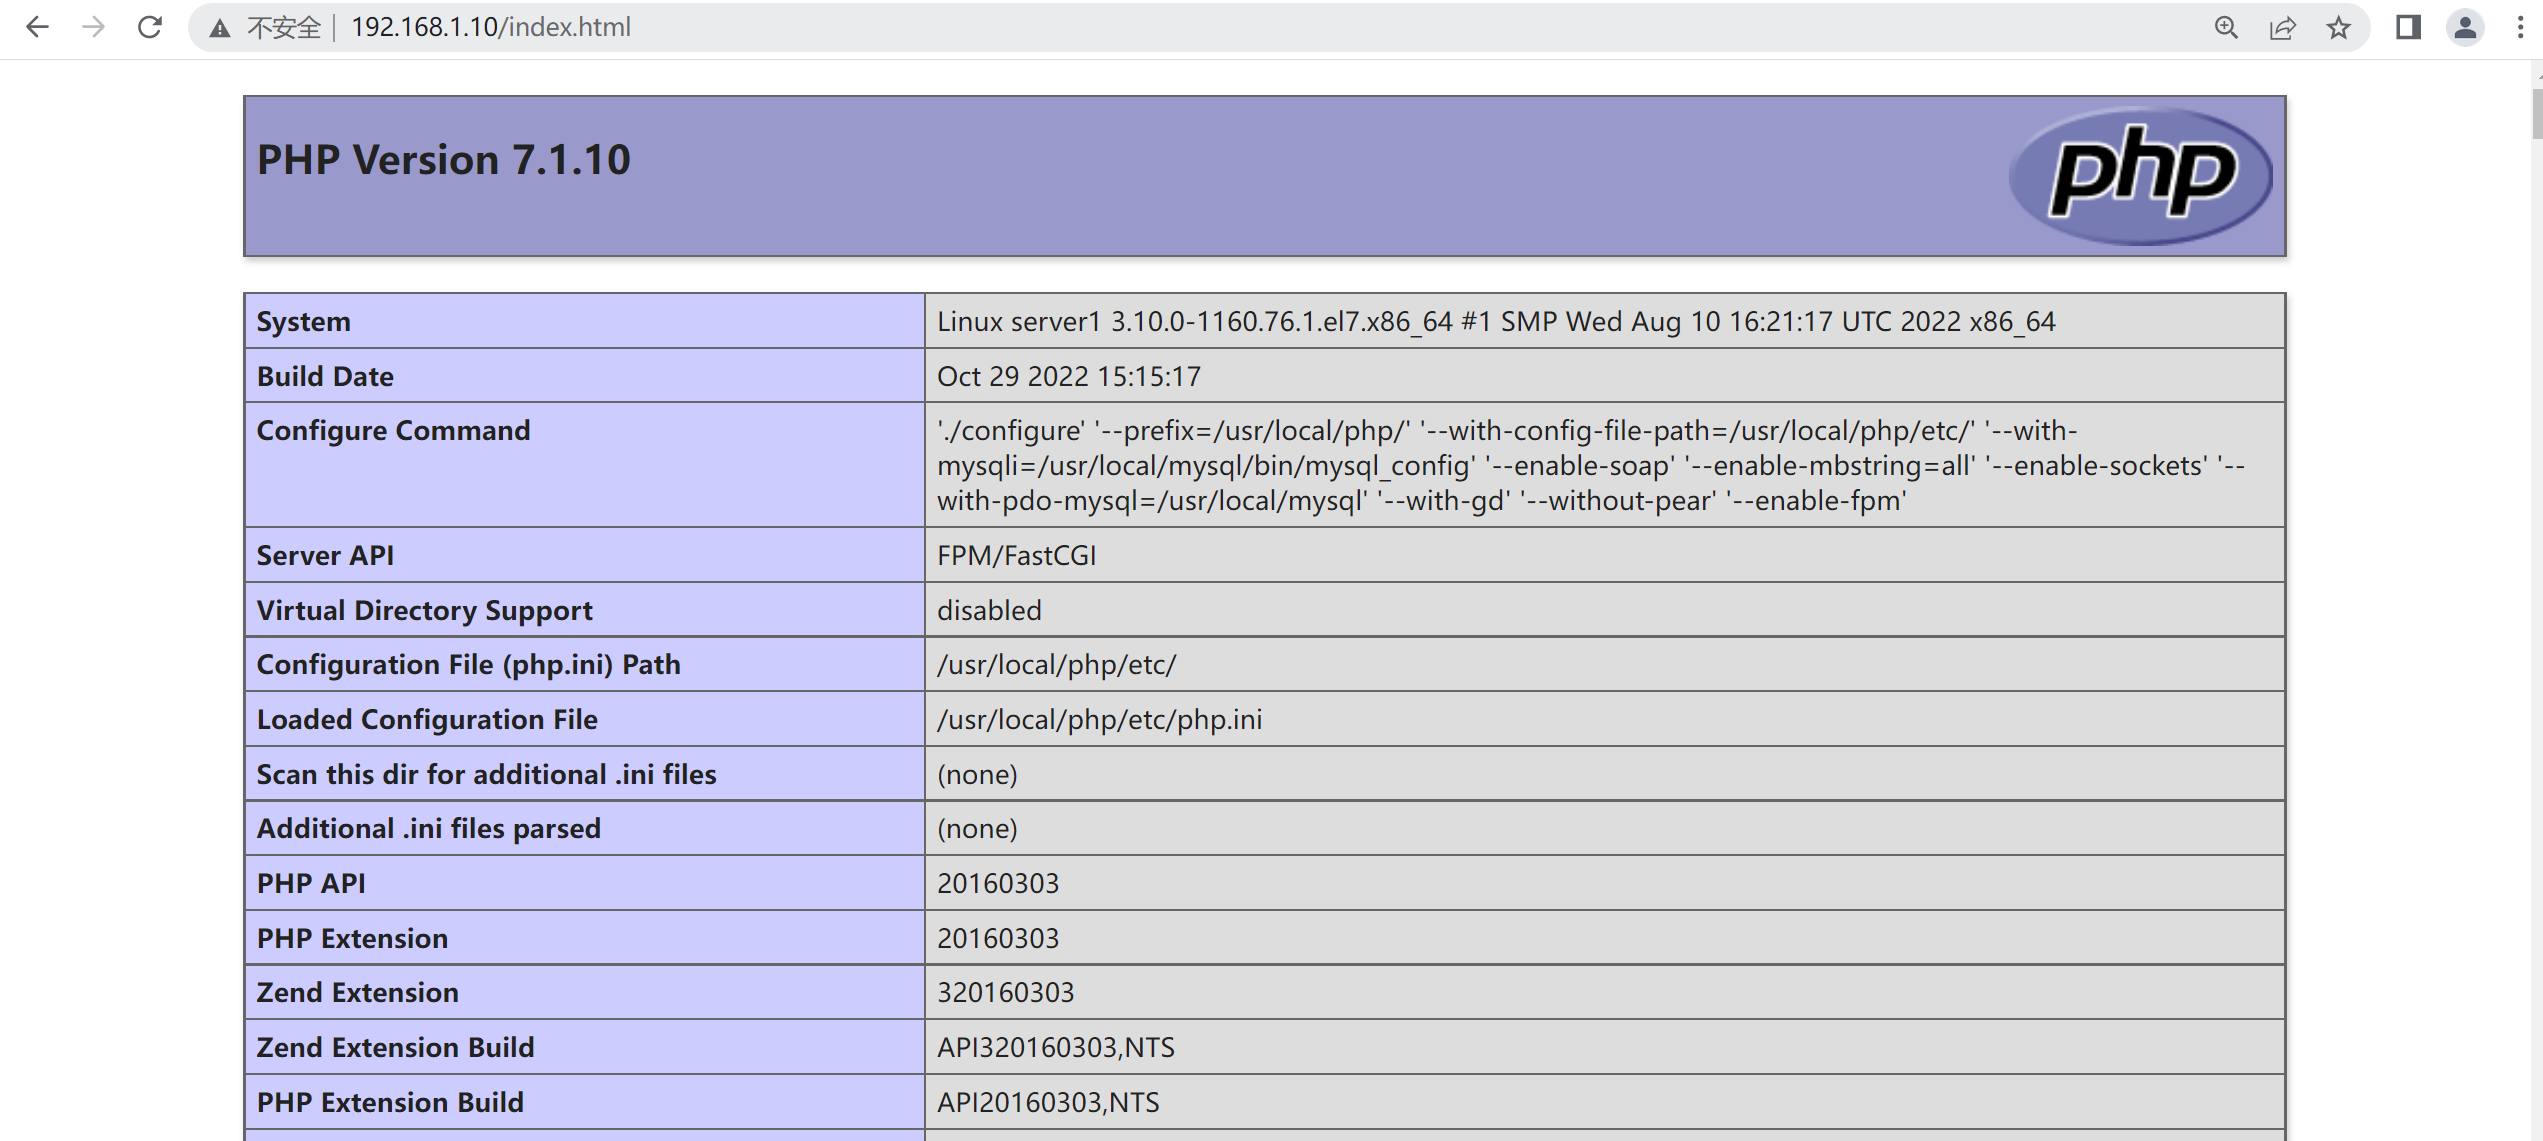Select the System row label
This screenshot has width=2543, height=1141.
[304, 322]
